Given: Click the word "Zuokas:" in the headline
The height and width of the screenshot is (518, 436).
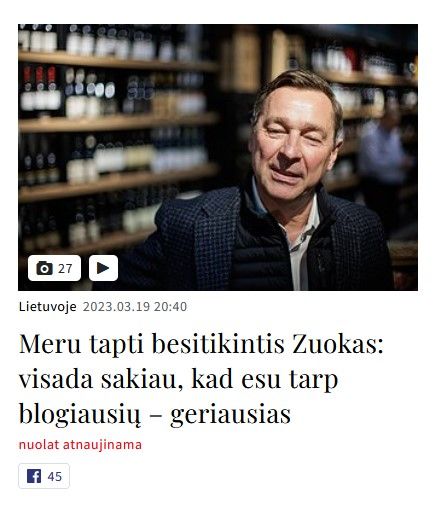Looking at the screenshot, I should [x=338, y=344].
